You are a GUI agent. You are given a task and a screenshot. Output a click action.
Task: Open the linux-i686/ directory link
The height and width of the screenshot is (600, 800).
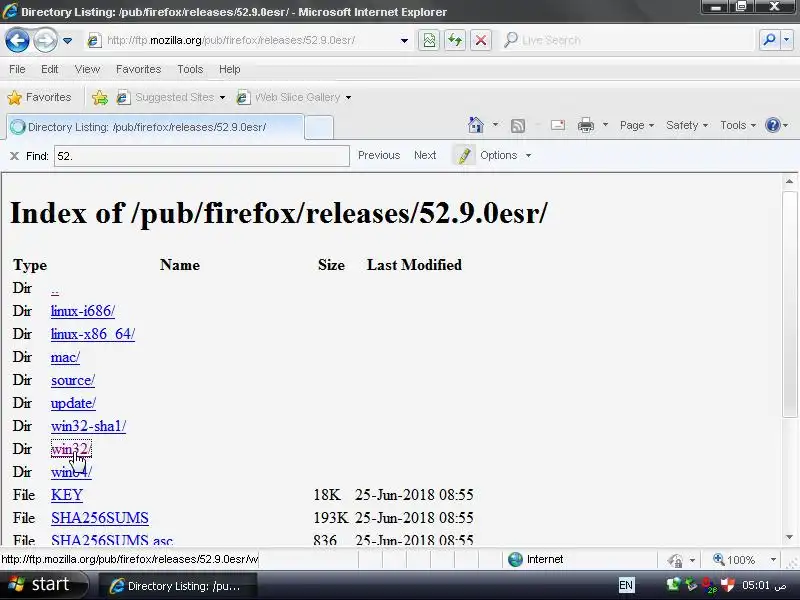point(83,311)
